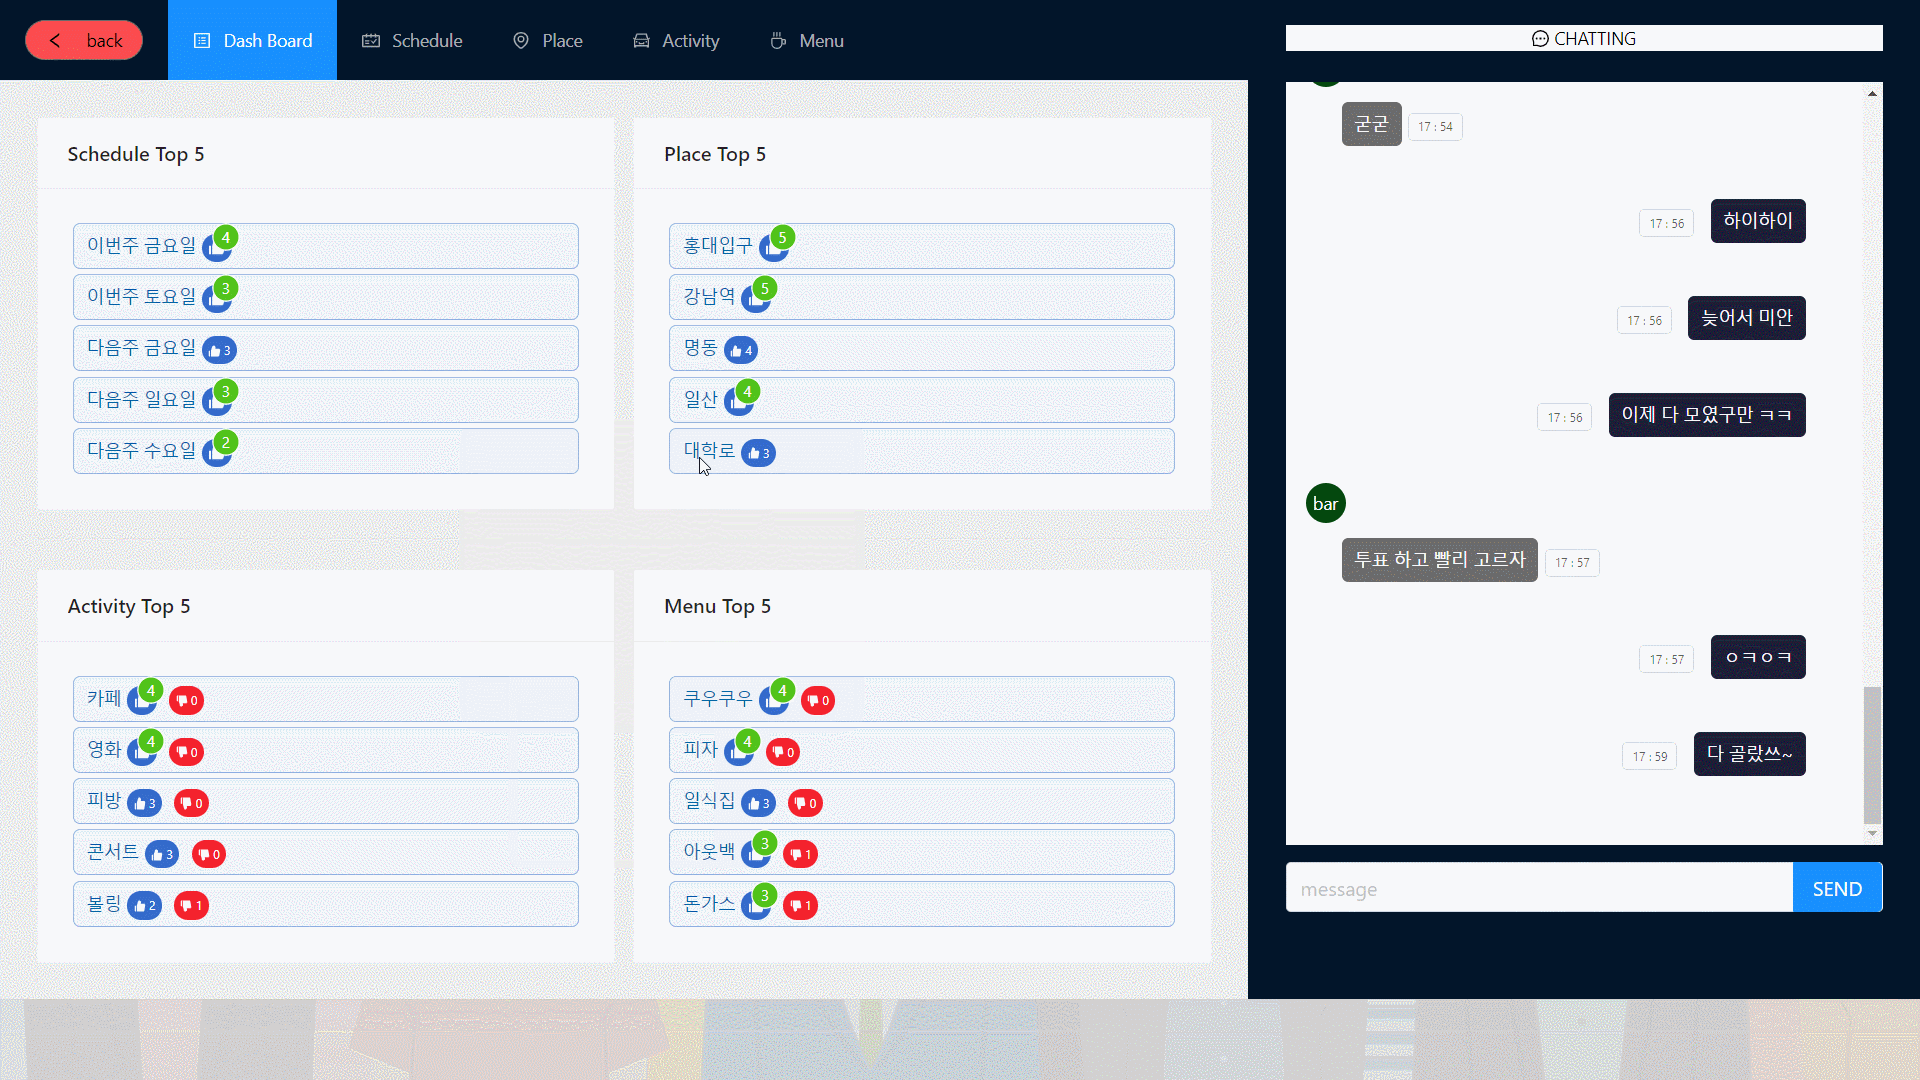Click thumbs-down badge for 볼링
This screenshot has height=1080, width=1920.
191,906
